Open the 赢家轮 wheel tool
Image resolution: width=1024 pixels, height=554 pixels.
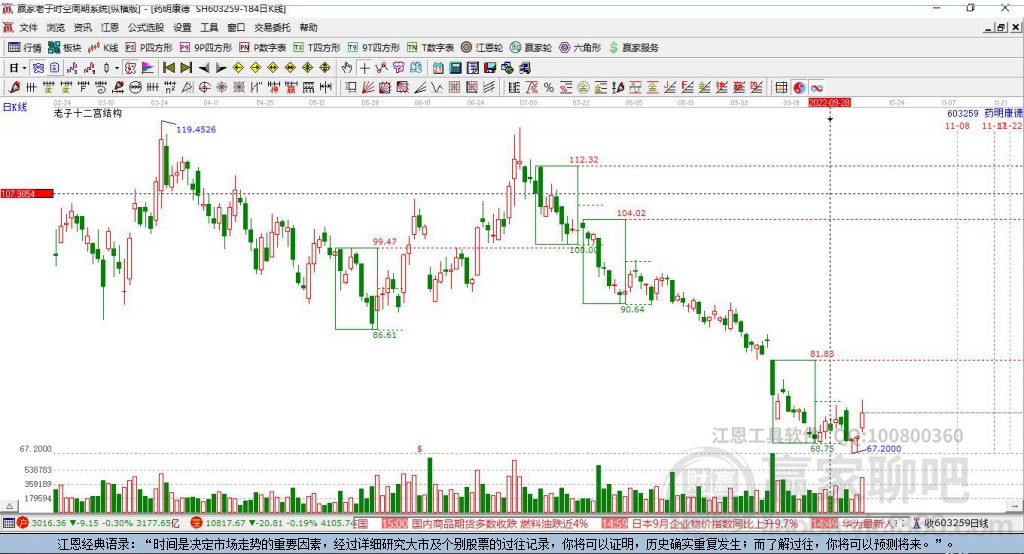coord(530,48)
